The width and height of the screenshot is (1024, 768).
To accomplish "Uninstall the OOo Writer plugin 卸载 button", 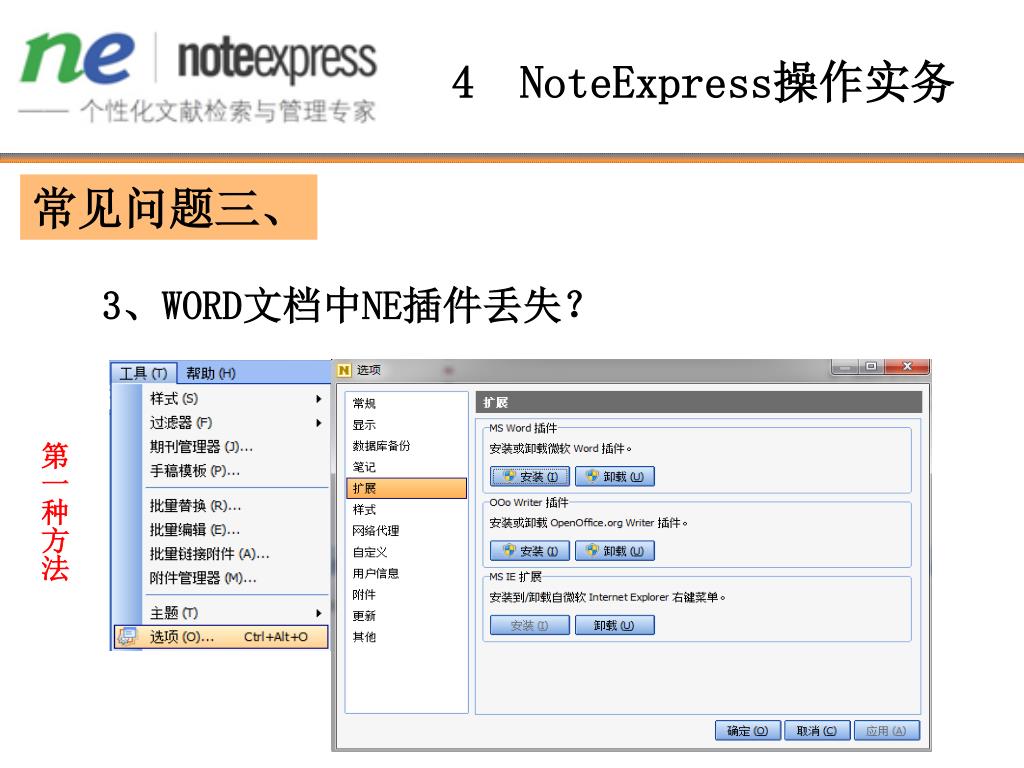I will pos(615,551).
